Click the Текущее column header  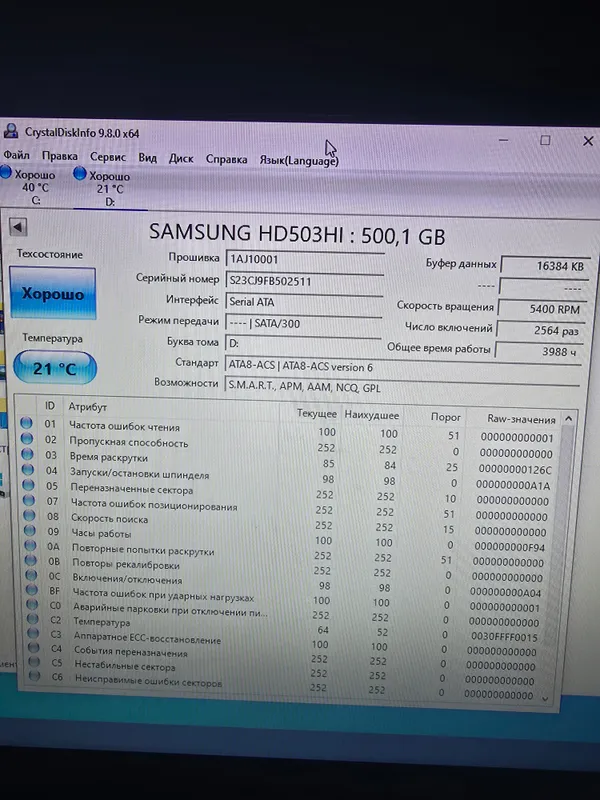[x=317, y=414]
